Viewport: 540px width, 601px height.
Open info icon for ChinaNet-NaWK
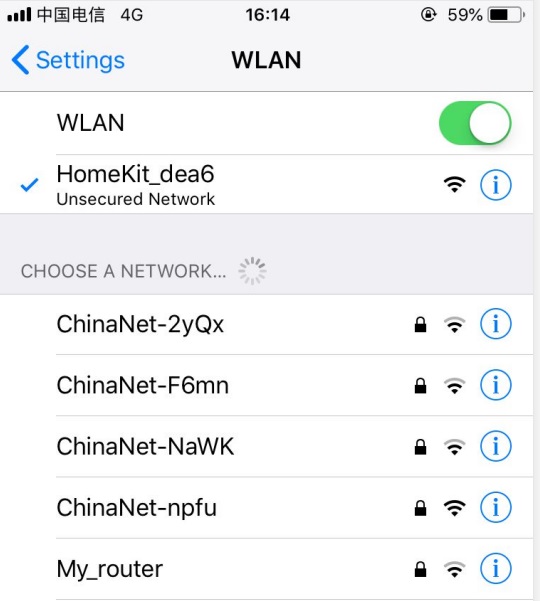(496, 446)
